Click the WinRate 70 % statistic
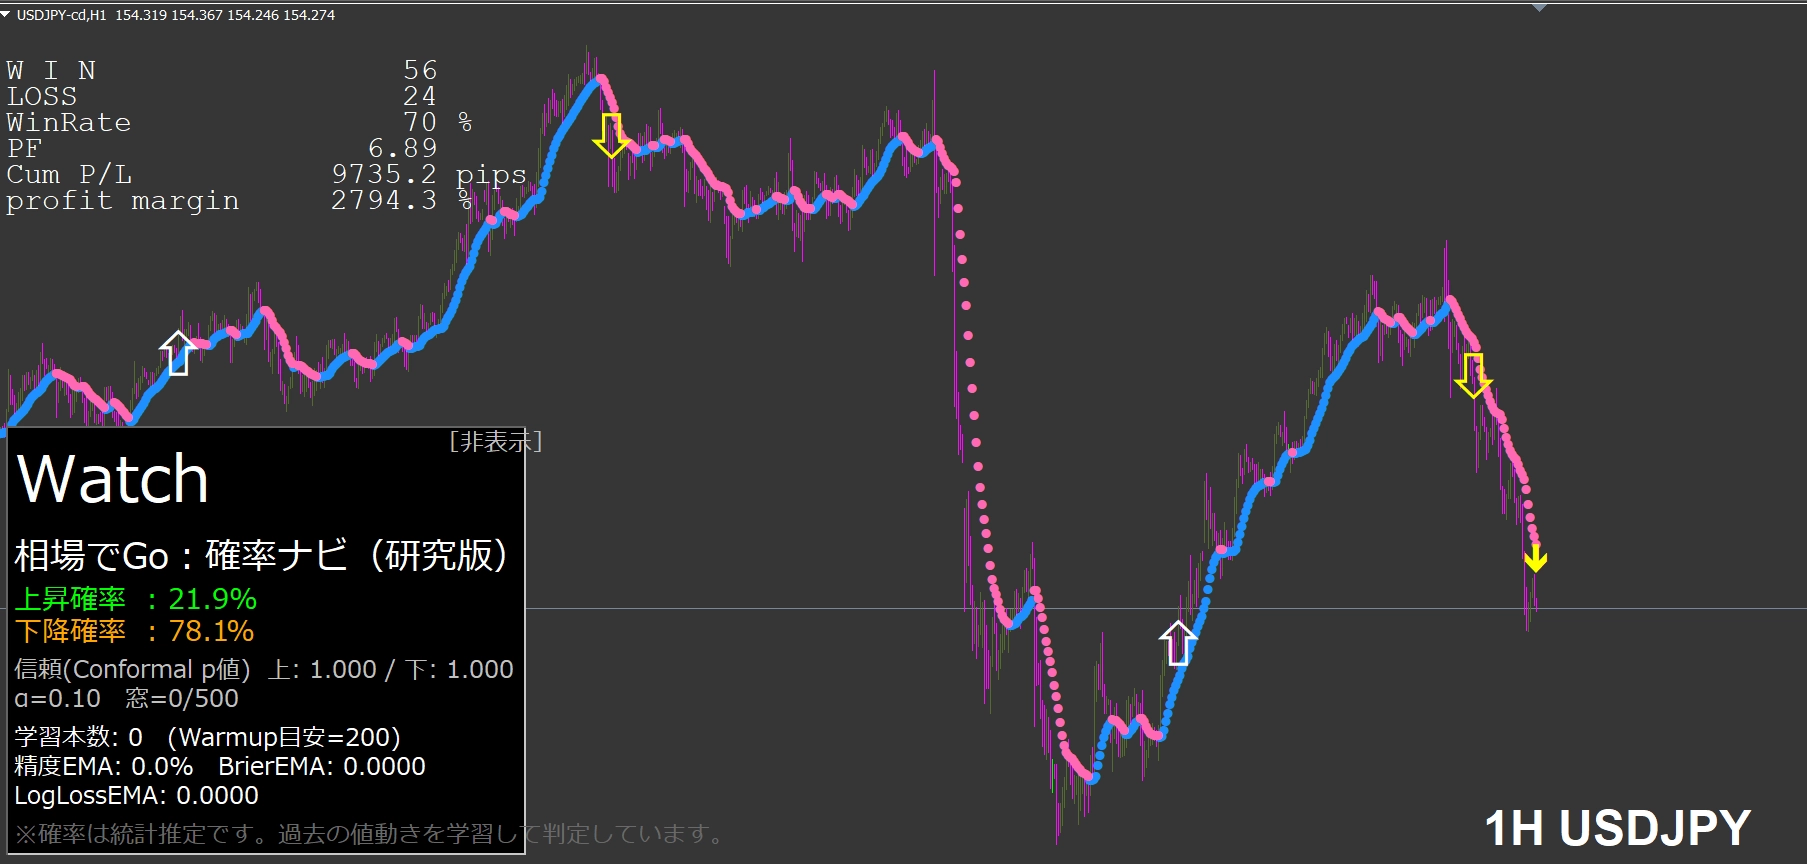Image resolution: width=1807 pixels, height=864 pixels. pyautogui.click(x=238, y=122)
